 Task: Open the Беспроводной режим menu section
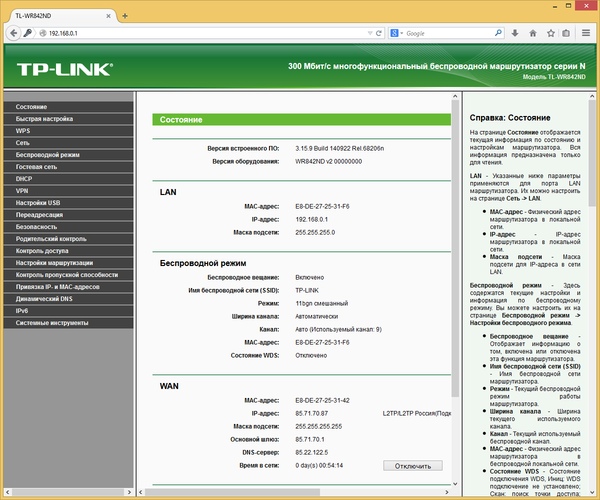tap(48, 155)
